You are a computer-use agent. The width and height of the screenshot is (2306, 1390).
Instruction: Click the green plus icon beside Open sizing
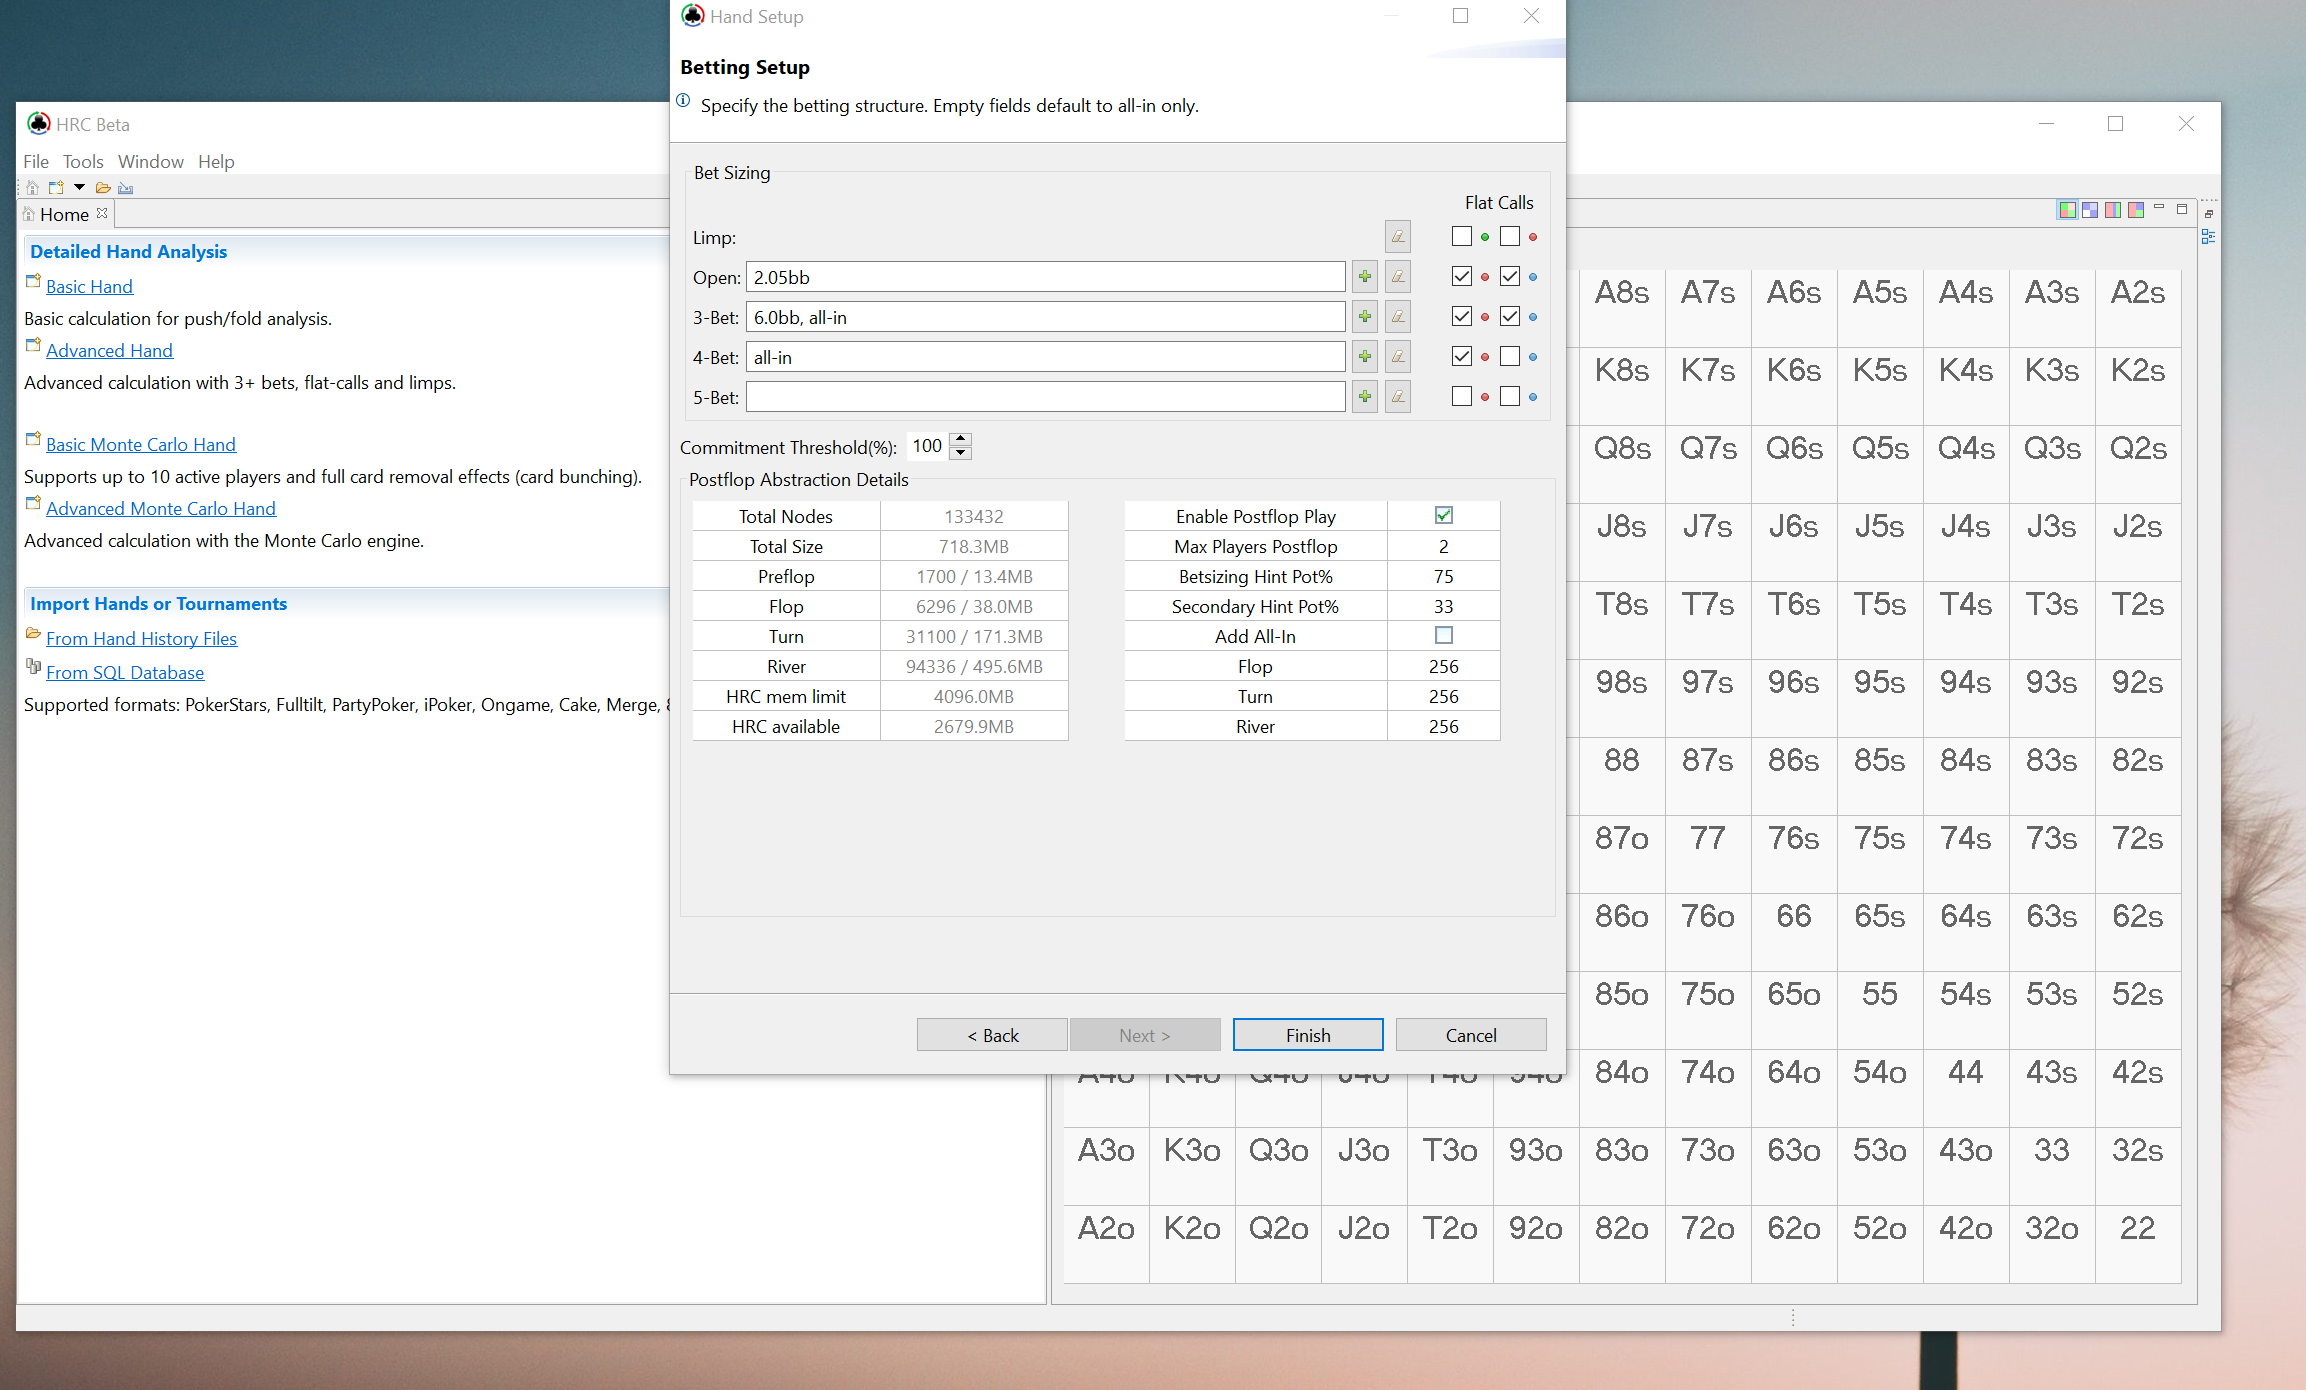(1365, 277)
